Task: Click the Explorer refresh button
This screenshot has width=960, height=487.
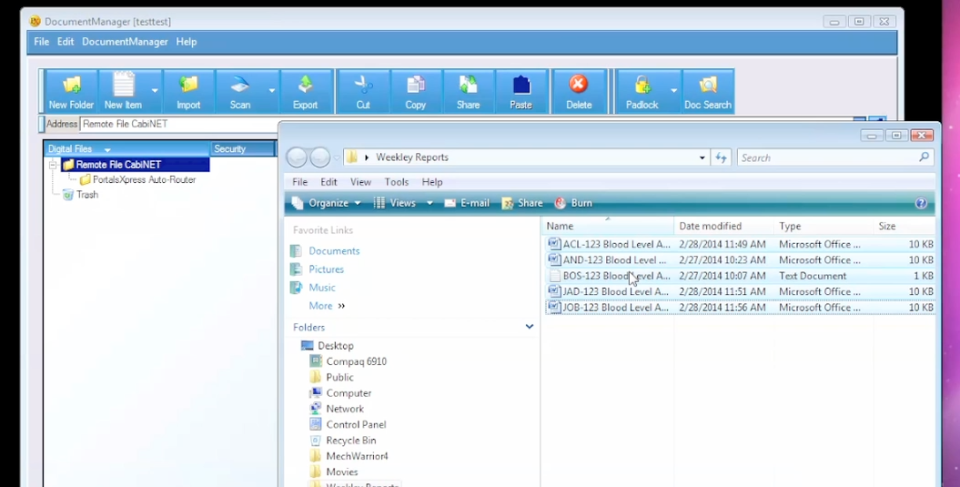Action: tap(721, 157)
